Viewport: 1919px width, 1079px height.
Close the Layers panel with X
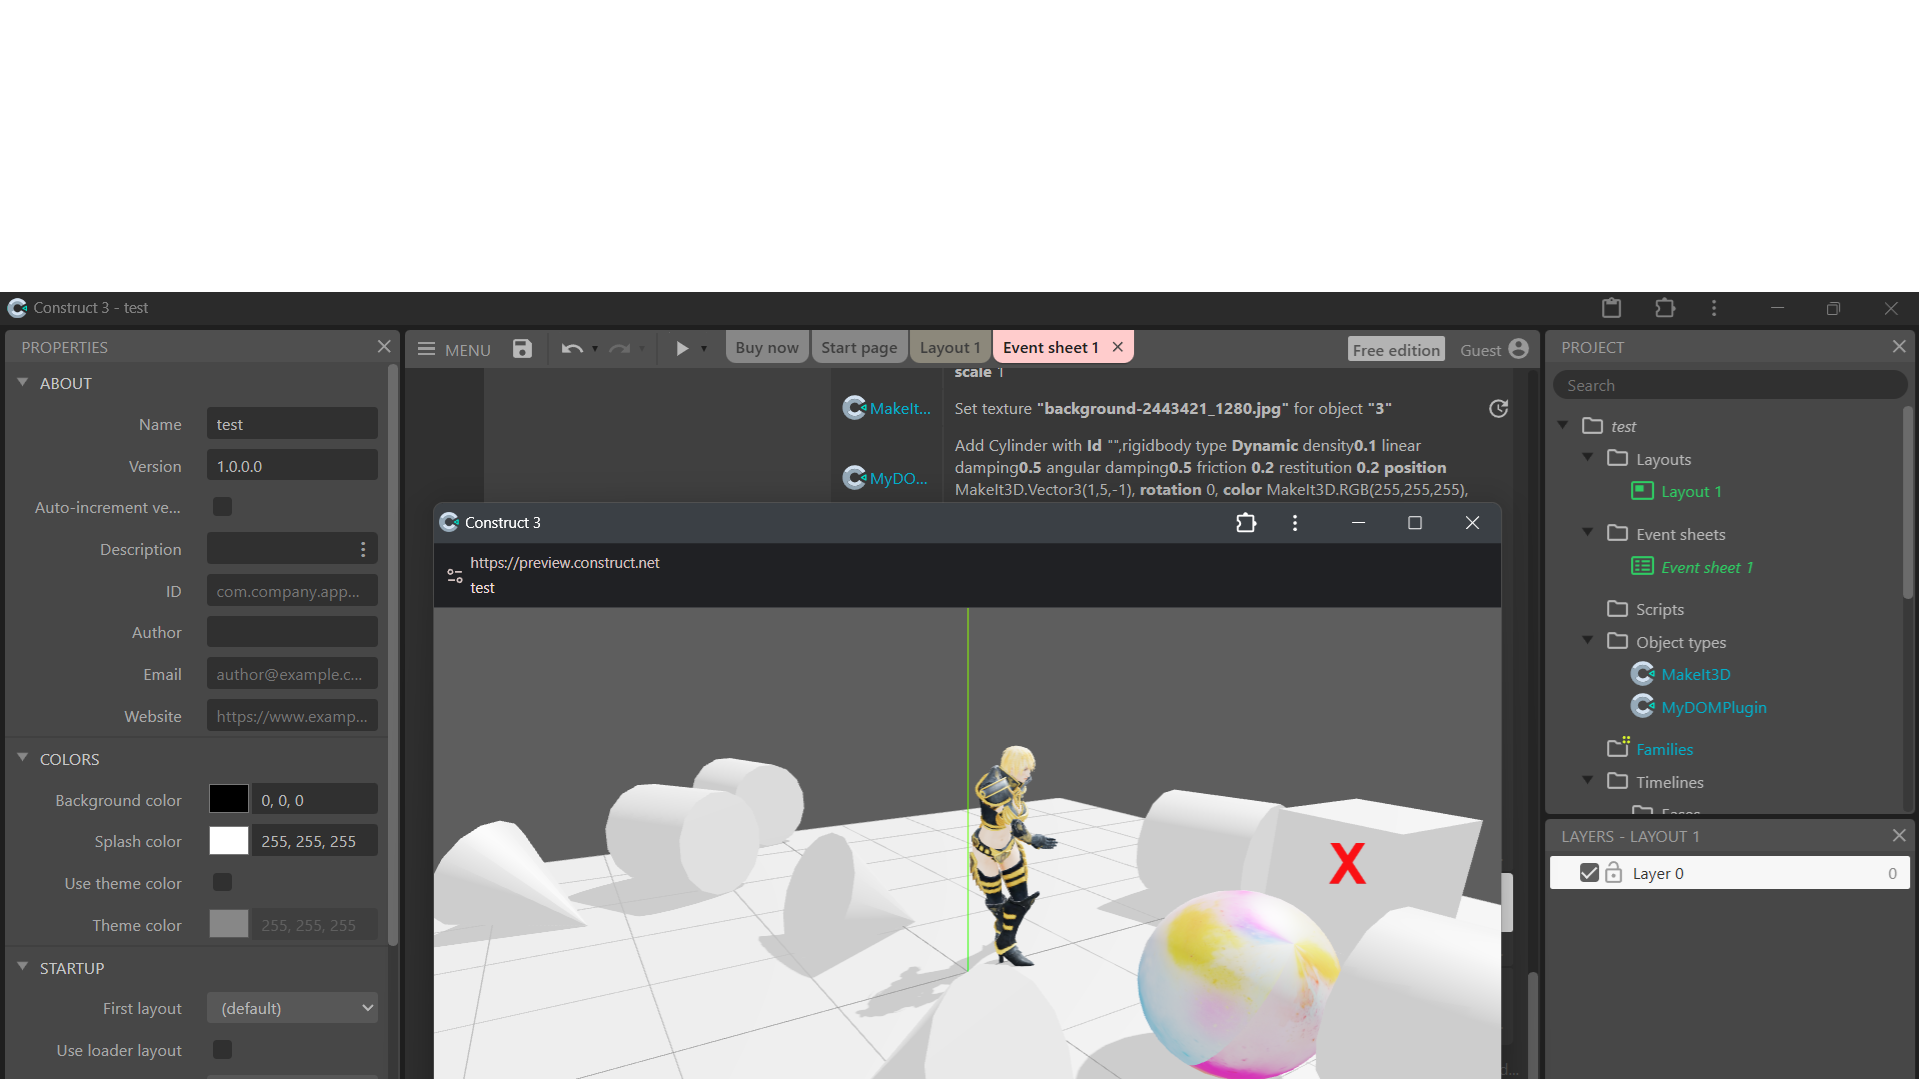pos(1899,835)
